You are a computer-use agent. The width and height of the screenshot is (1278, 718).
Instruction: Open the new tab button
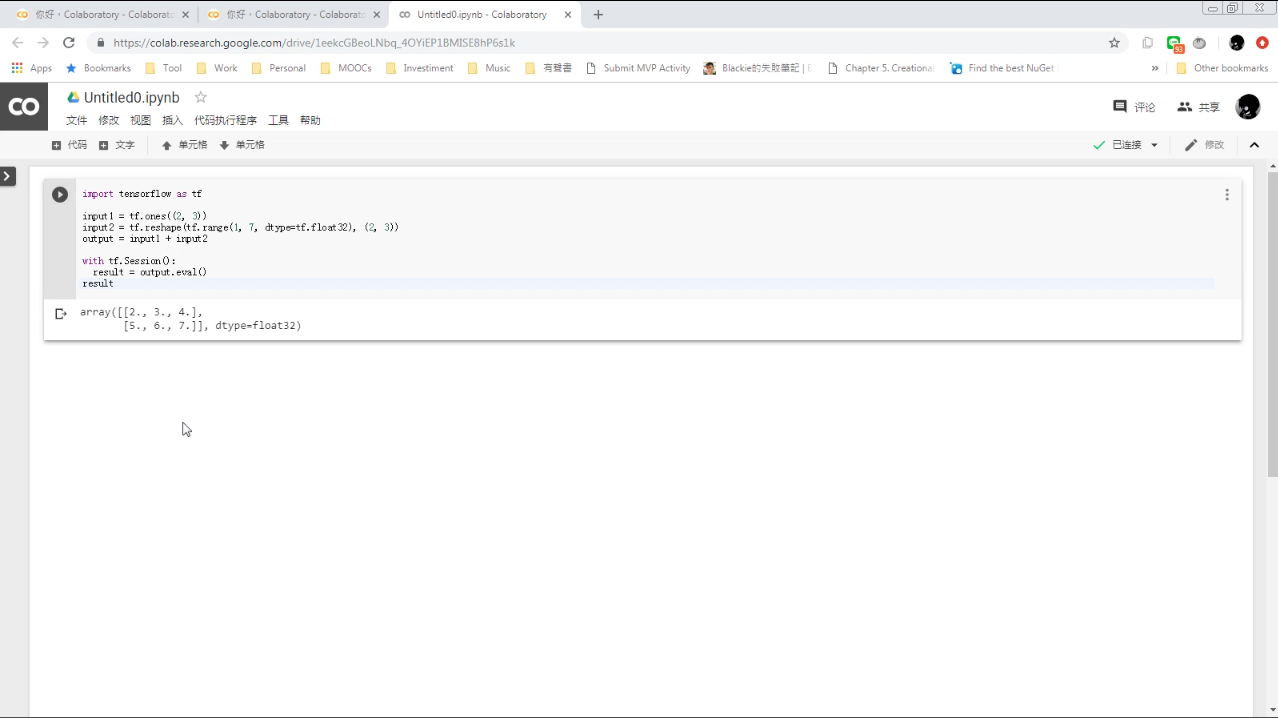point(598,15)
